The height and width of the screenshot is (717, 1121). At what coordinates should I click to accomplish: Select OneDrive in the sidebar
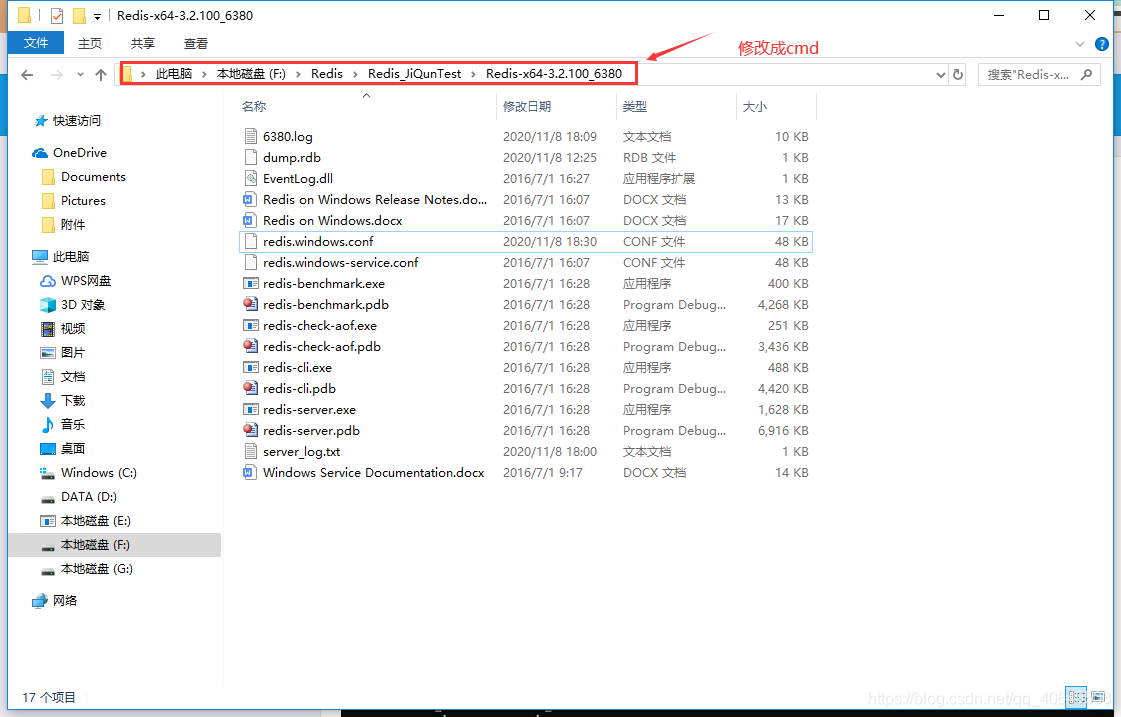click(x=79, y=153)
